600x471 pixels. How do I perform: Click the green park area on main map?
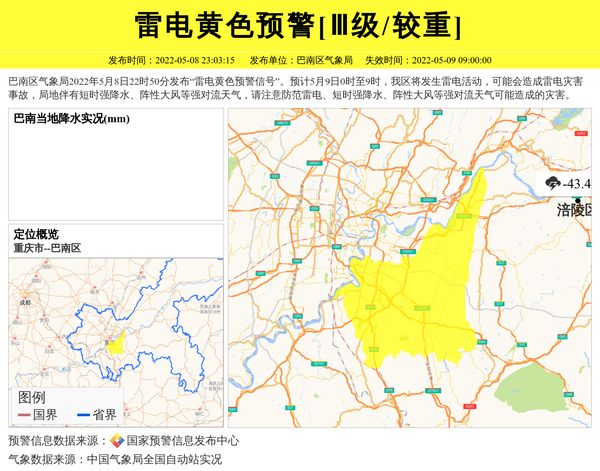tap(542, 385)
